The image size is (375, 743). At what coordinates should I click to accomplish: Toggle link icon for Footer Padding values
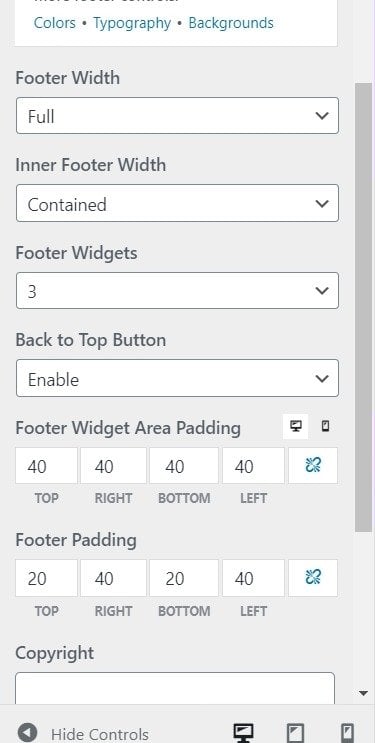click(313, 578)
